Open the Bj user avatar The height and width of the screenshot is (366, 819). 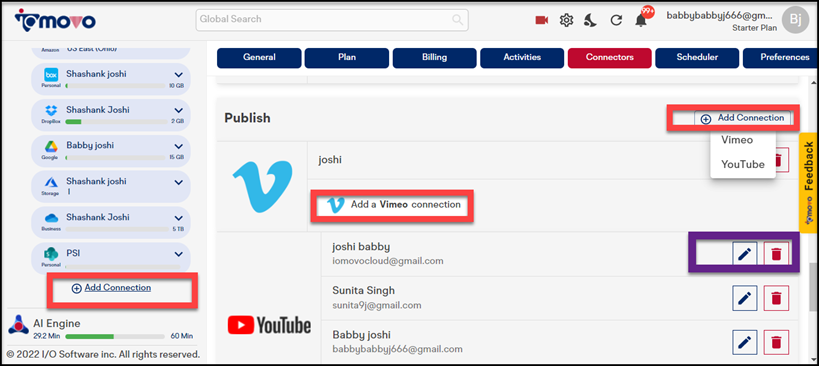pos(795,20)
